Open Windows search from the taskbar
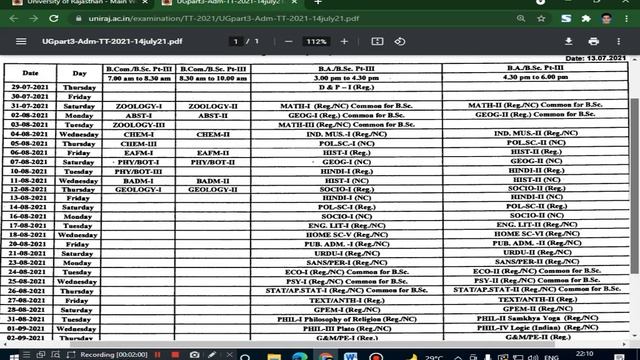Viewport: 640px width, 360px height. pyautogui.click(x=245, y=357)
